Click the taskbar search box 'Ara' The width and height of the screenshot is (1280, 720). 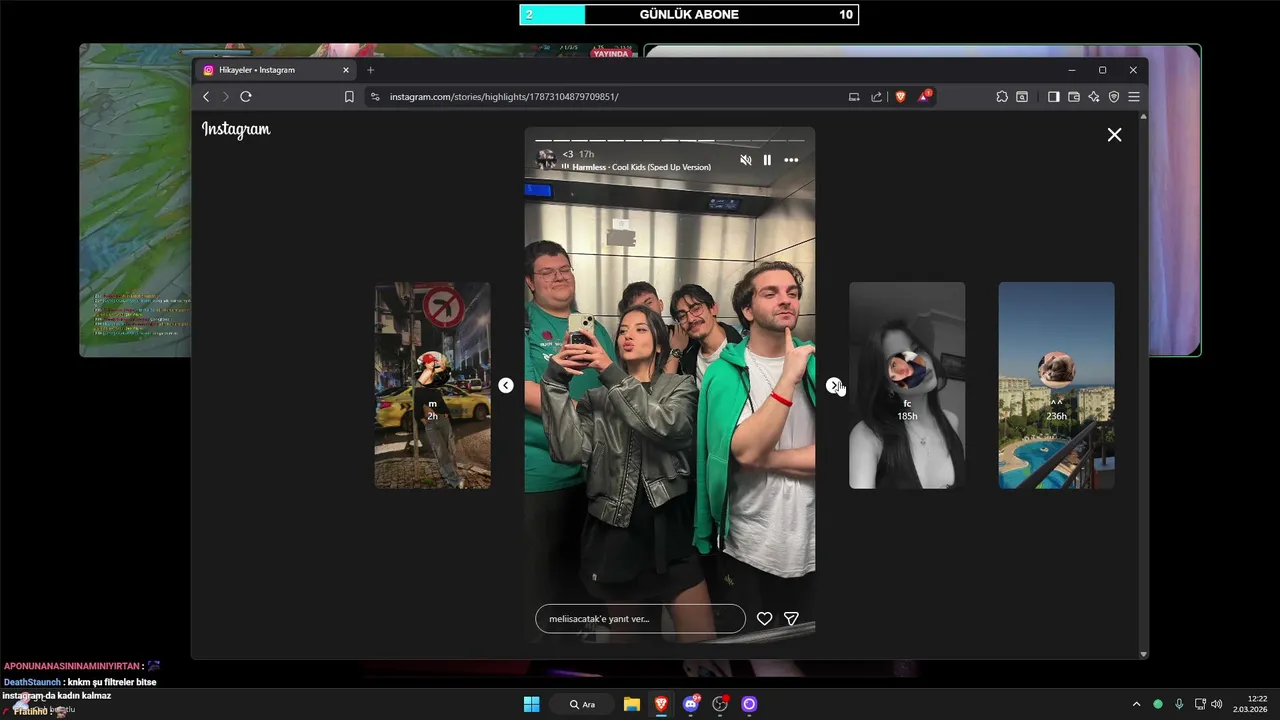click(582, 704)
